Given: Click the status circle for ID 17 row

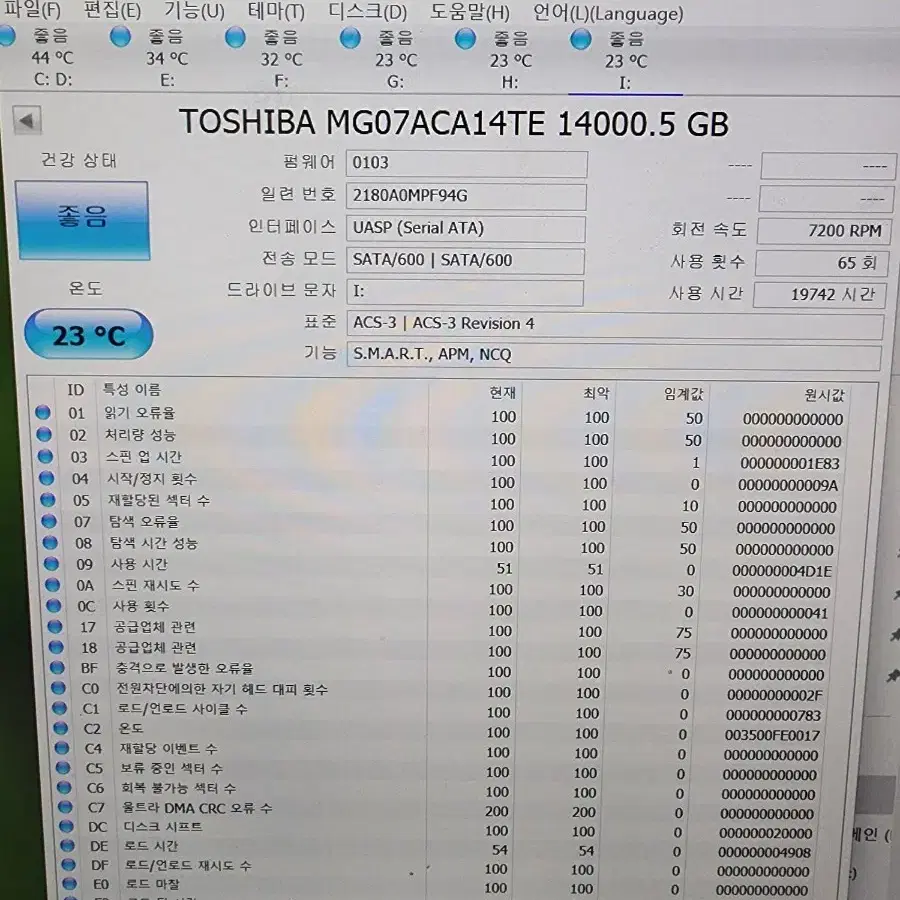Looking at the screenshot, I should [55, 626].
